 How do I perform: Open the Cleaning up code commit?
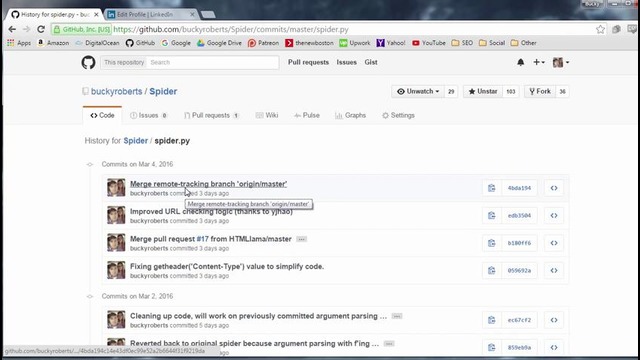(258, 316)
